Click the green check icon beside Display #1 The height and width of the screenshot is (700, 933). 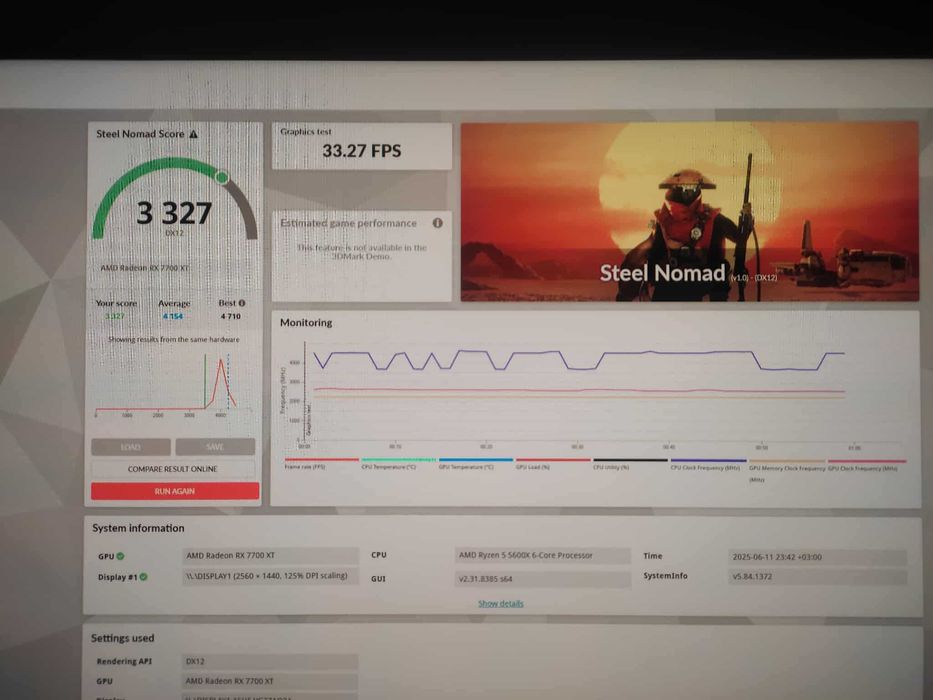click(143, 577)
